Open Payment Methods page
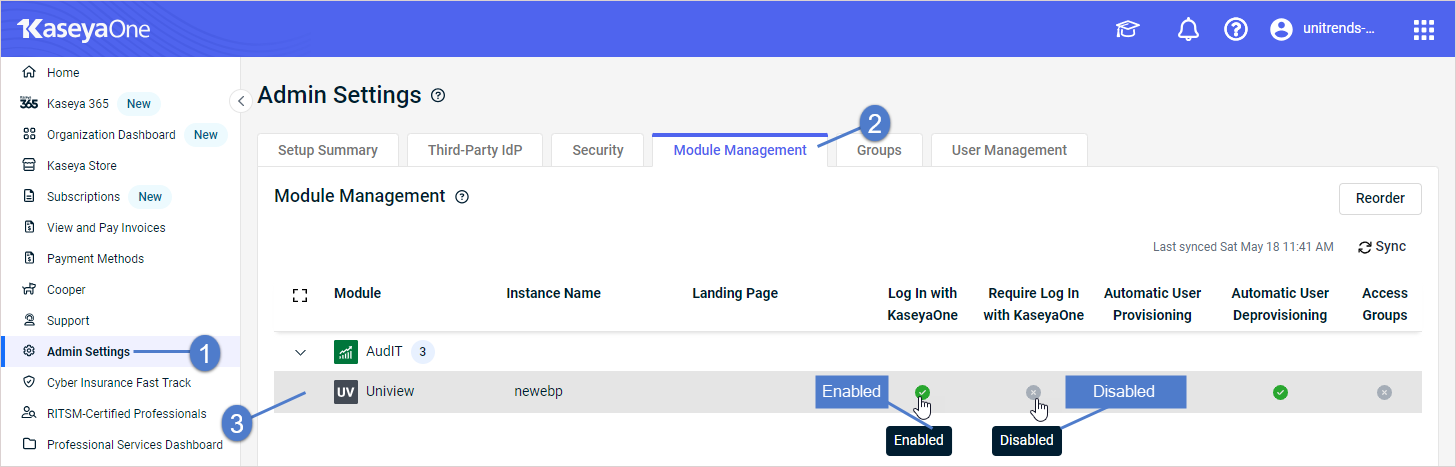 (x=95, y=258)
